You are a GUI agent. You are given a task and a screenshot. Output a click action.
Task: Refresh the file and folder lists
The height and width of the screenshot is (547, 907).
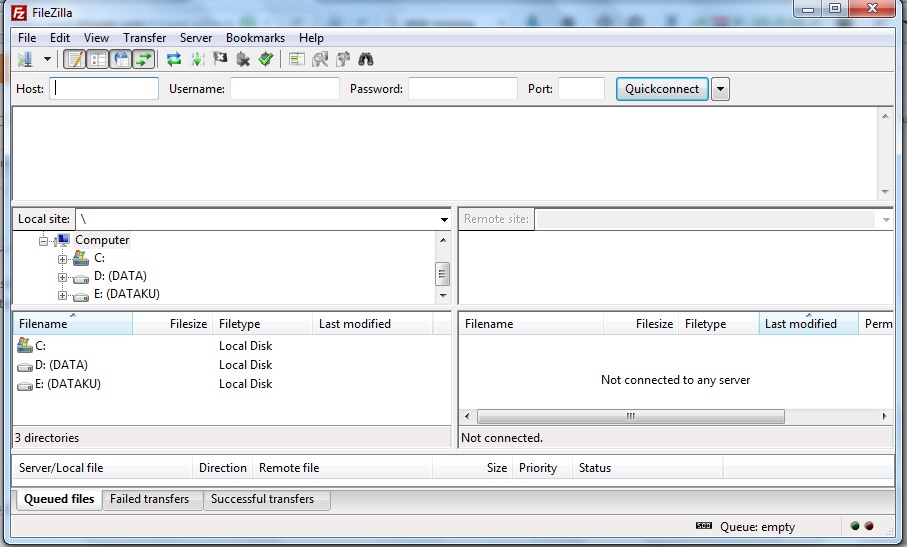(x=174, y=59)
